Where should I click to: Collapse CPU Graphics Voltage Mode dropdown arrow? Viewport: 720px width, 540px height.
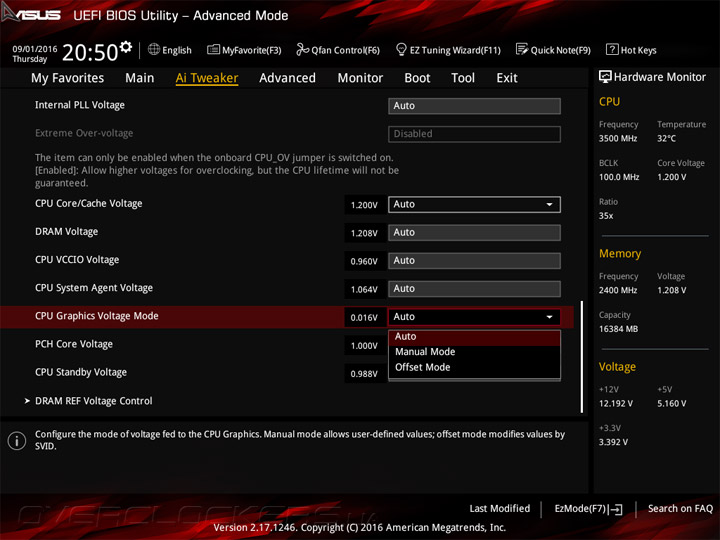coord(549,317)
